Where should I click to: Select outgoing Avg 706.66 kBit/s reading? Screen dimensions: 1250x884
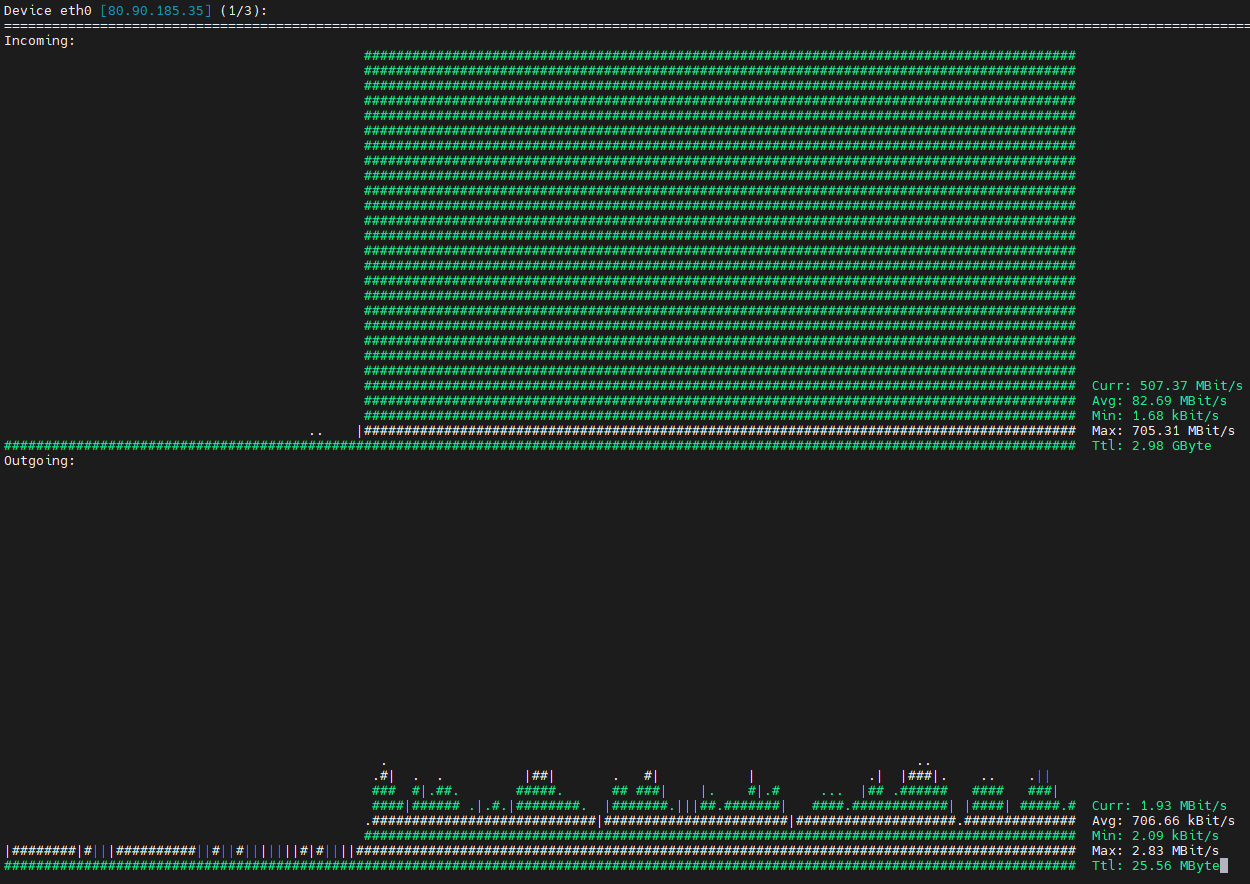tap(1163, 821)
